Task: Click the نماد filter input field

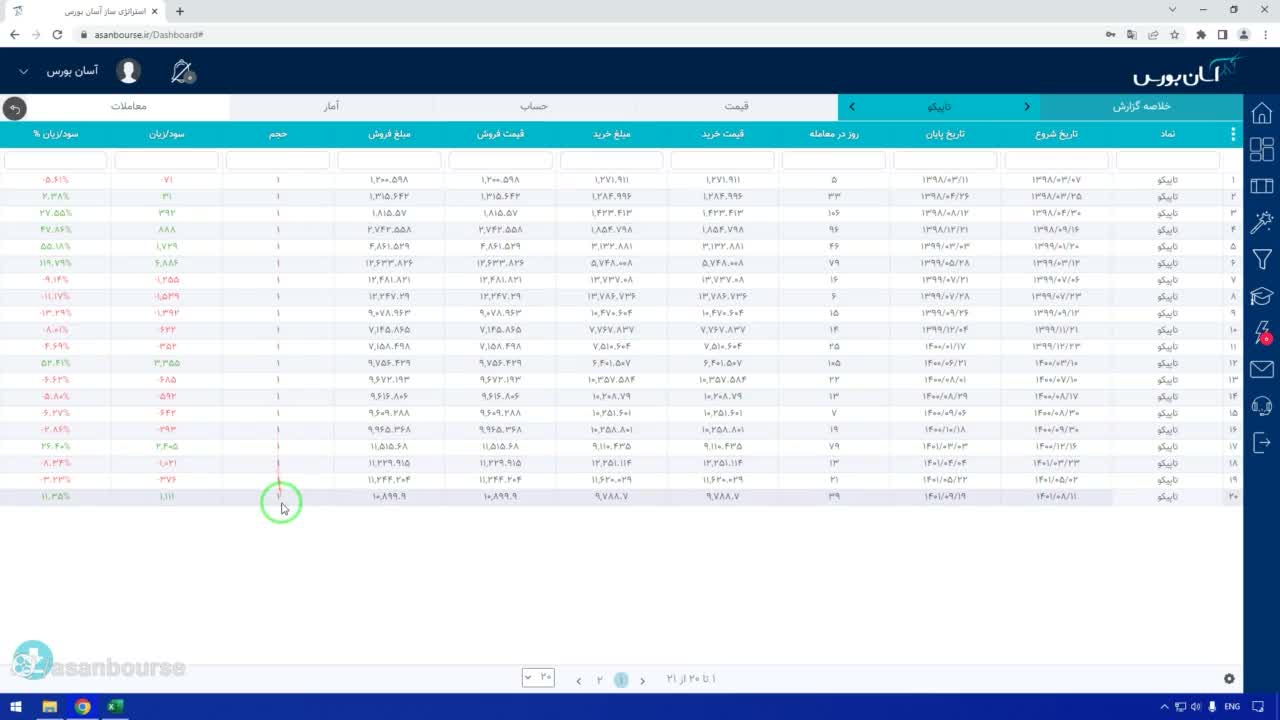Action: (1167, 160)
